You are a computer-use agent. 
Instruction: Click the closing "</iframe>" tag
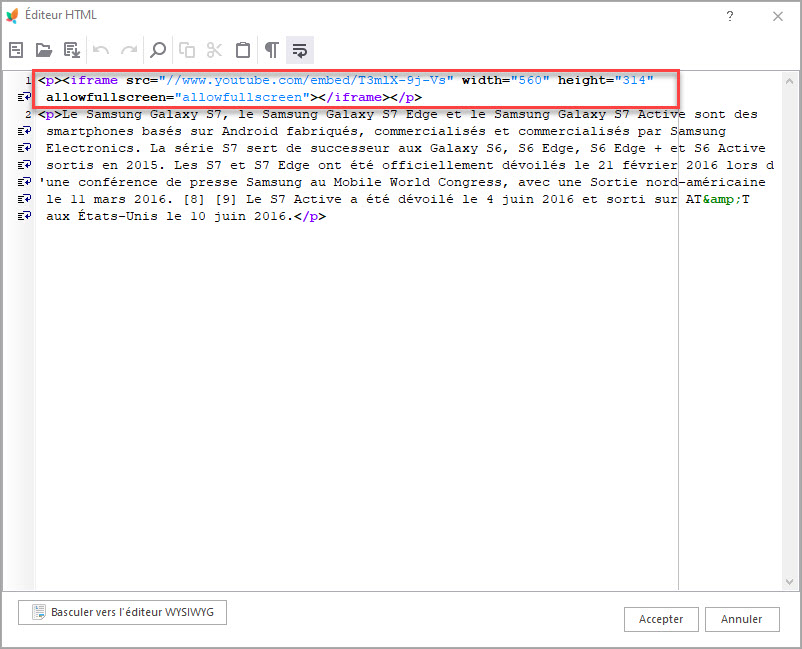pos(354,97)
